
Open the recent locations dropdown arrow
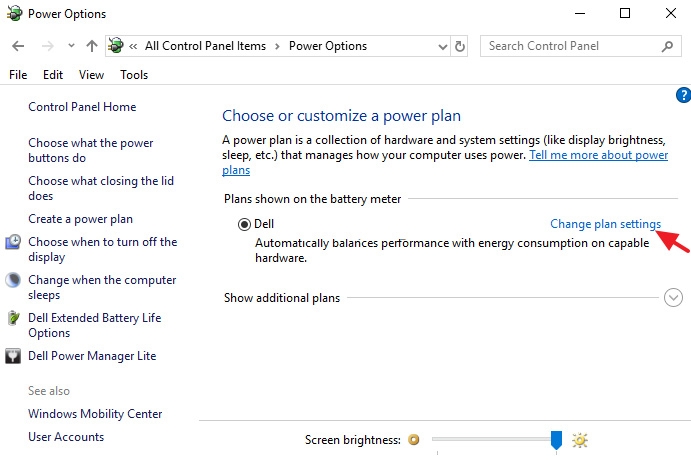click(x=71, y=46)
